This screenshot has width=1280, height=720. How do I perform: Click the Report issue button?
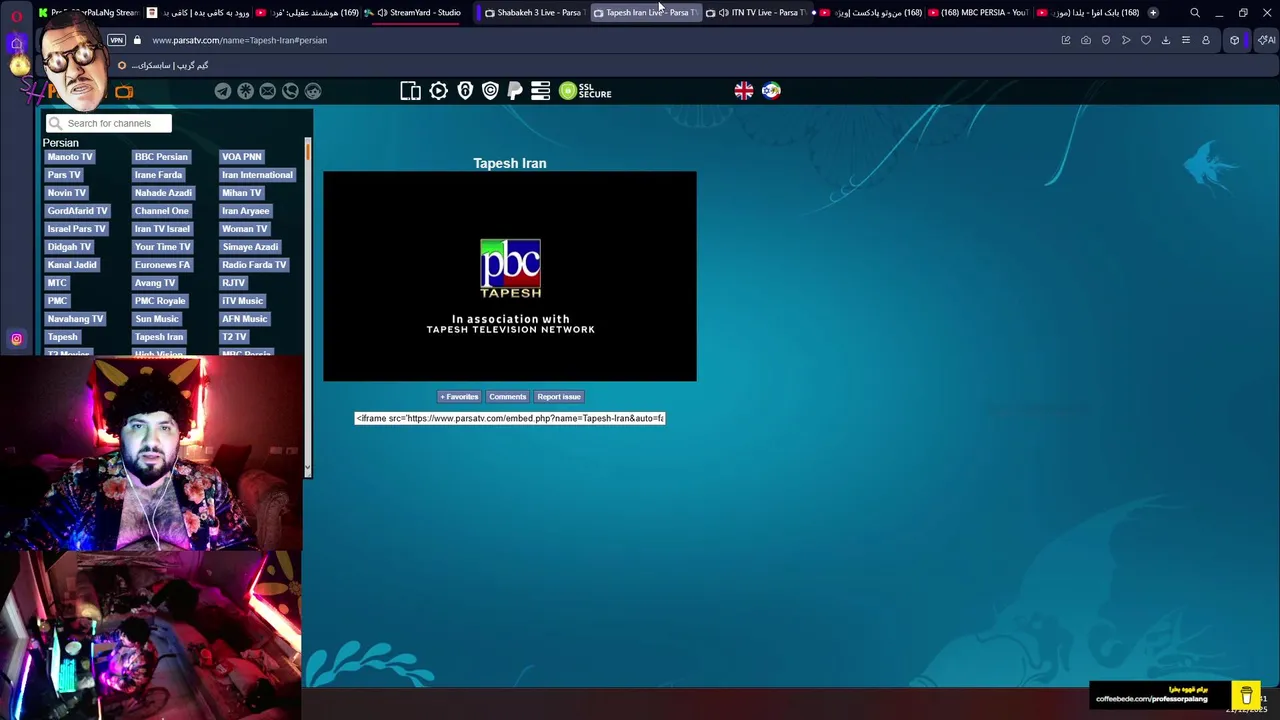(558, 397)
